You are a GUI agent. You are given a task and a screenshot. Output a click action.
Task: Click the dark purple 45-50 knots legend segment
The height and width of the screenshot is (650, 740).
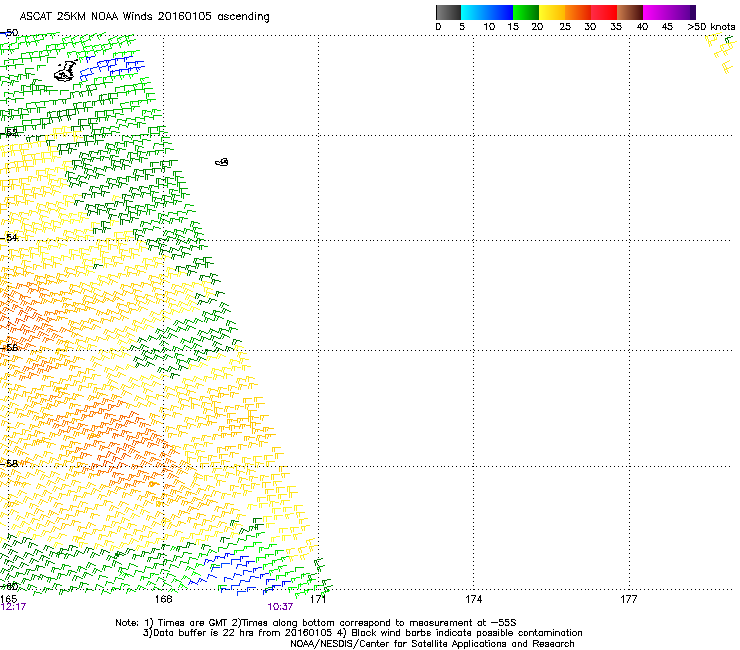coord(682,12)
